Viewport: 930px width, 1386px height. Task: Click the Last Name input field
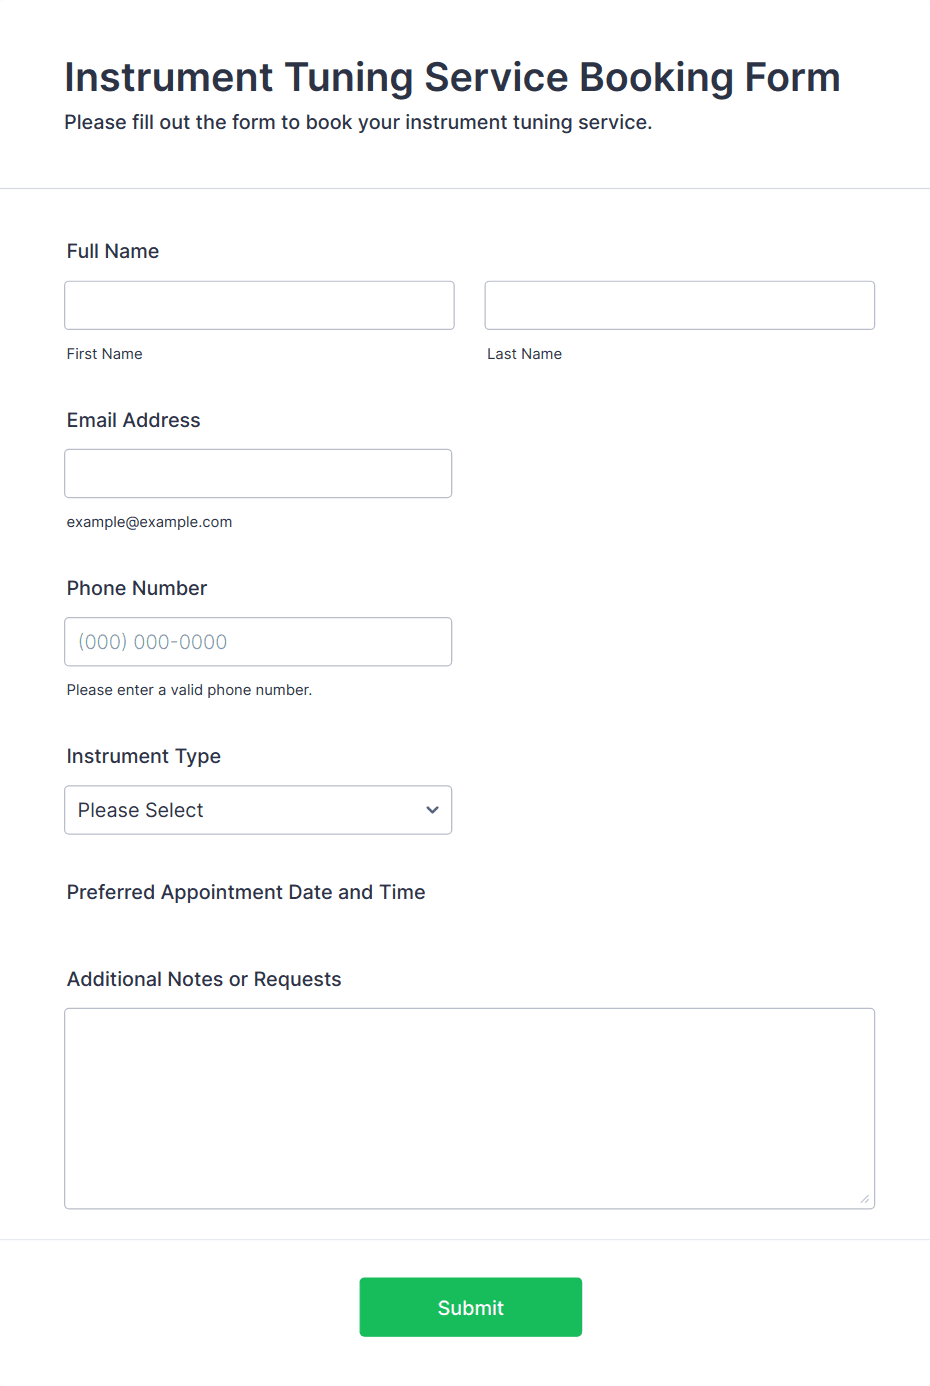tap(680, 305)
